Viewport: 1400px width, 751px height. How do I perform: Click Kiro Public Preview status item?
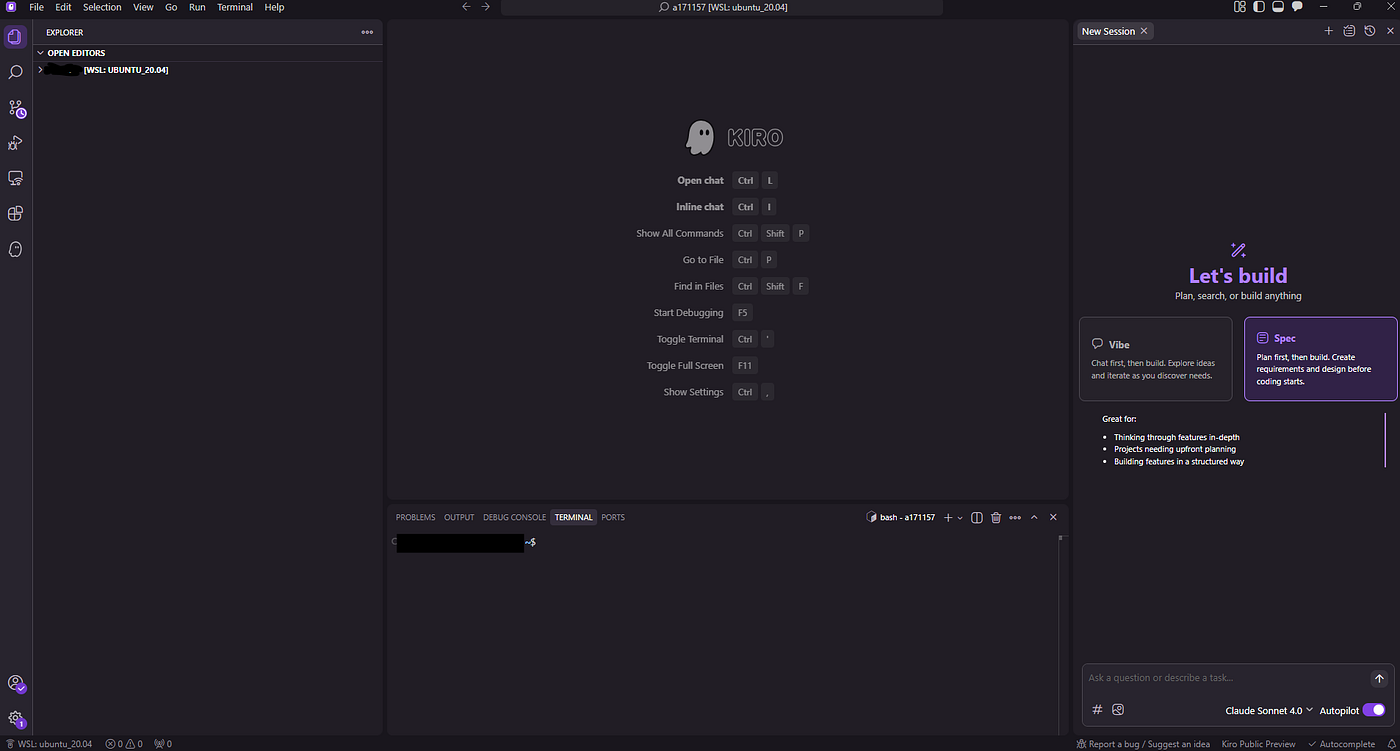coord(1258,744)
